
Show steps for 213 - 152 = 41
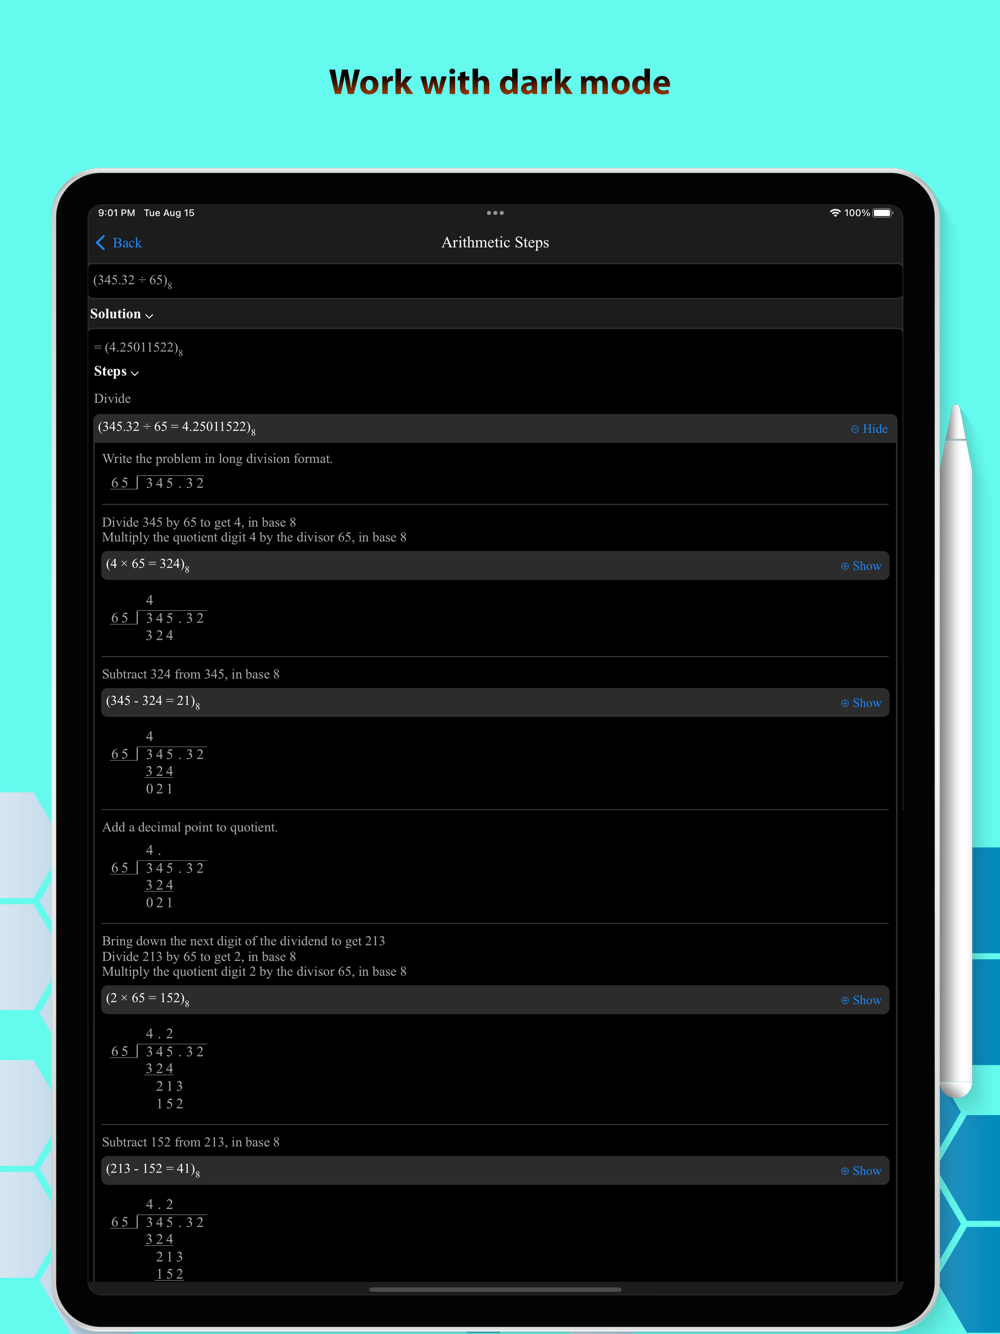(861, 1171)
